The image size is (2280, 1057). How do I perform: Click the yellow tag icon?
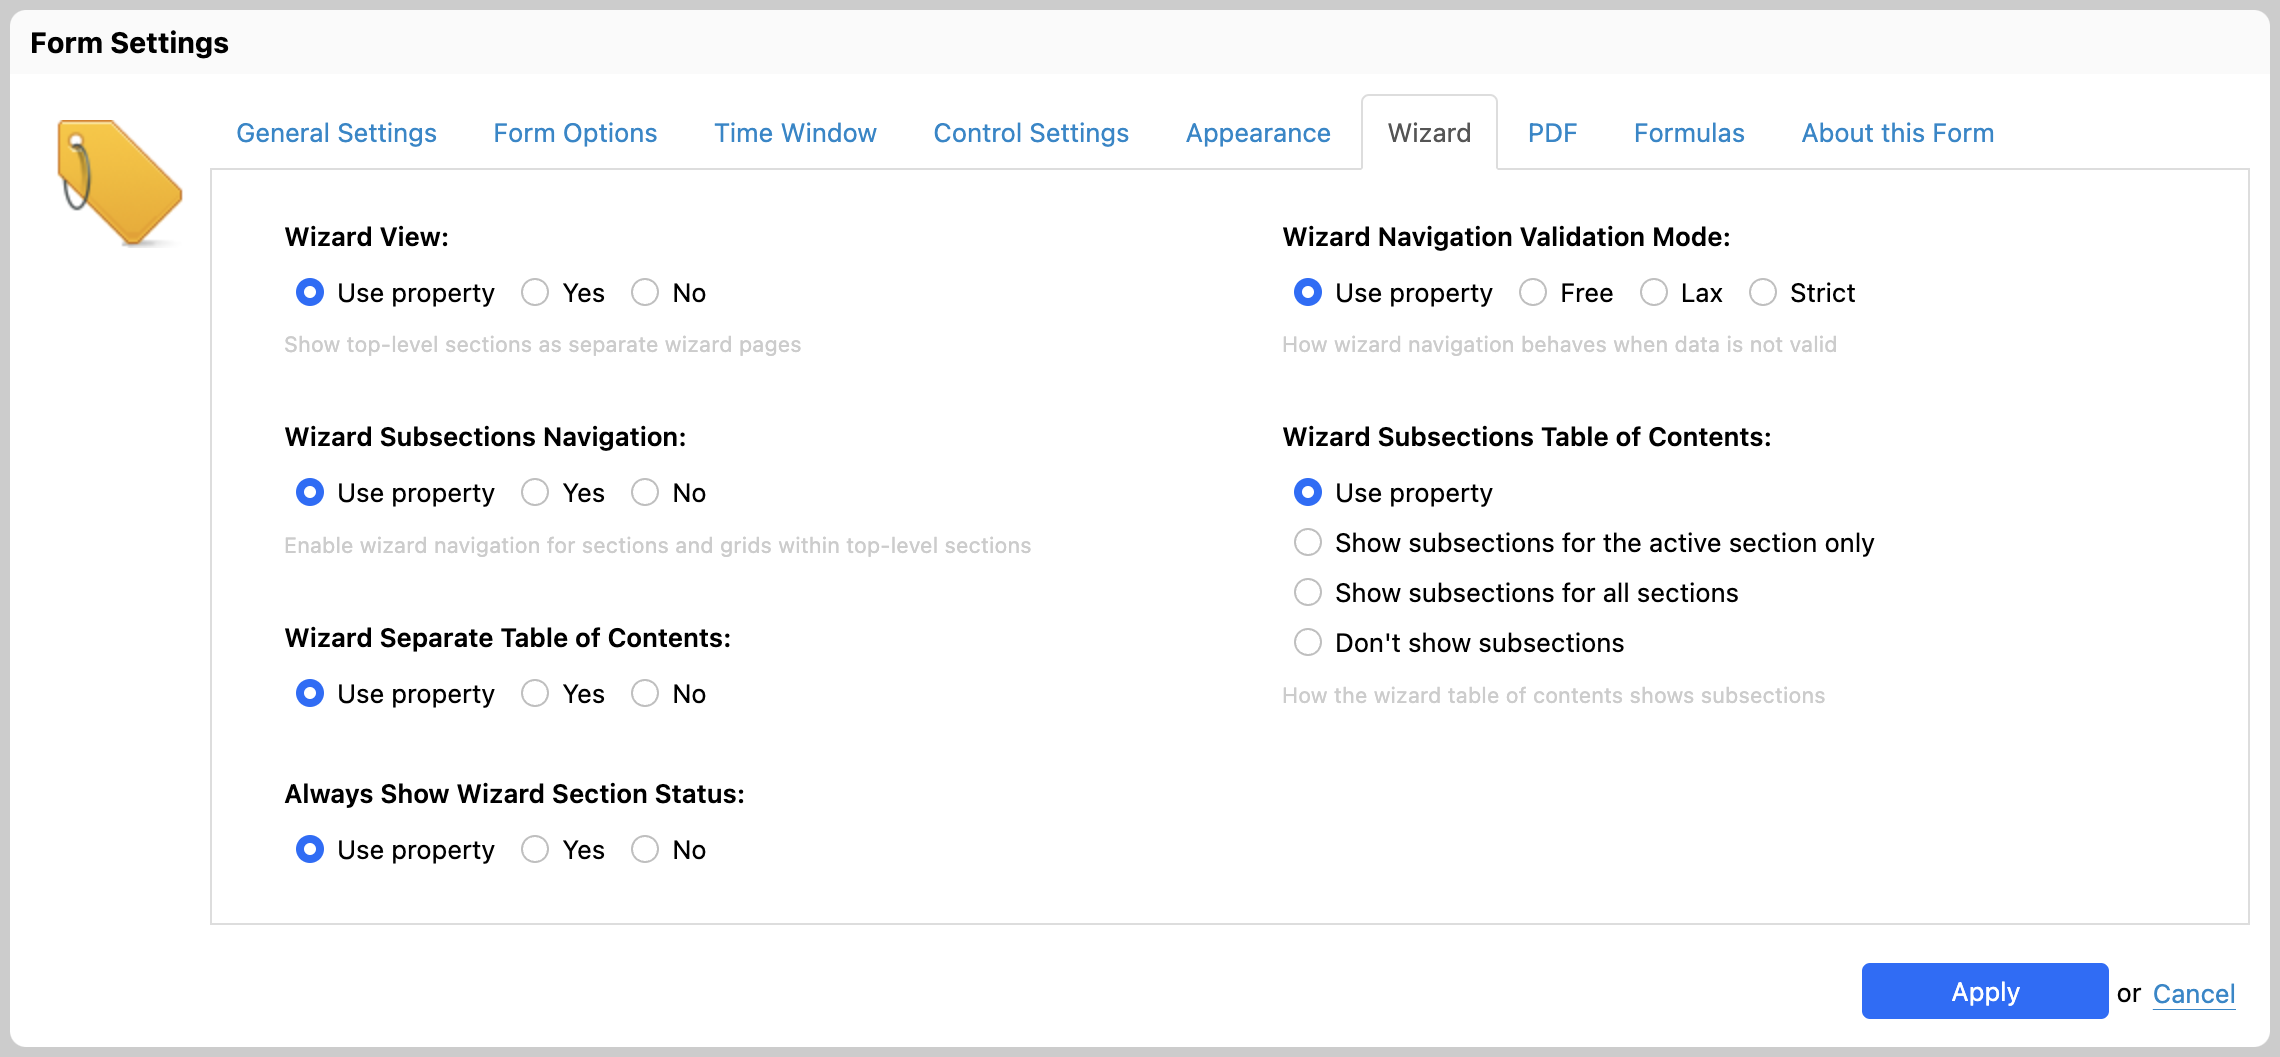coord(120,181)
